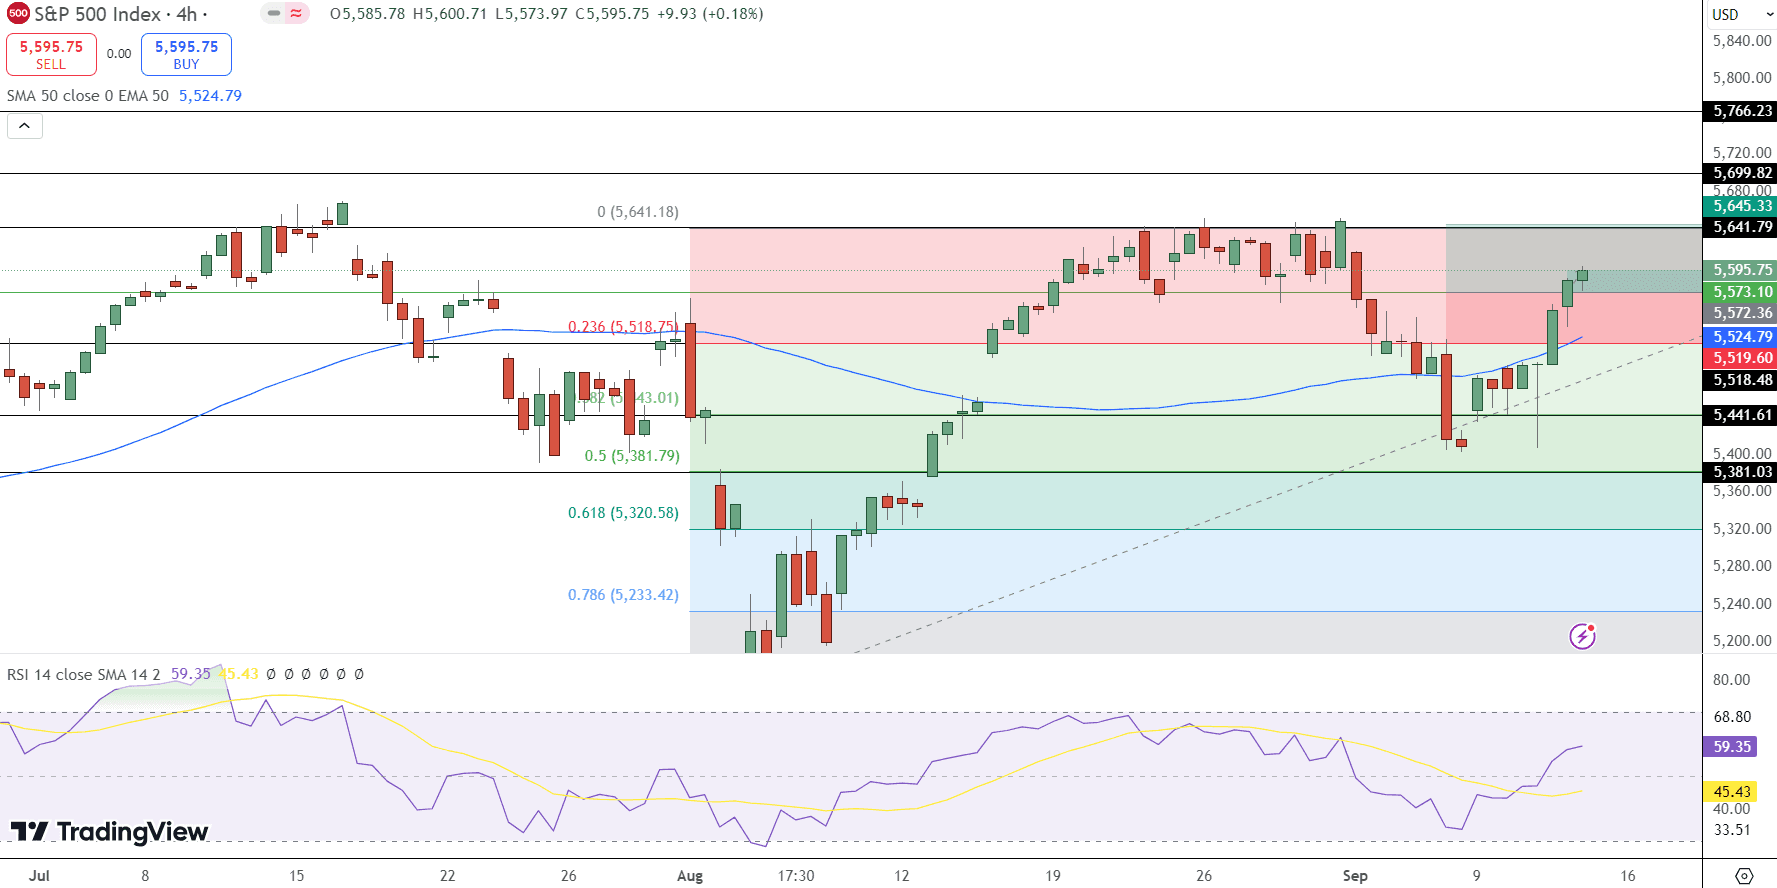Select the RSI 14 close SMA indicator legend
This screenshot has width=1777, height=888.
[84, 675]
